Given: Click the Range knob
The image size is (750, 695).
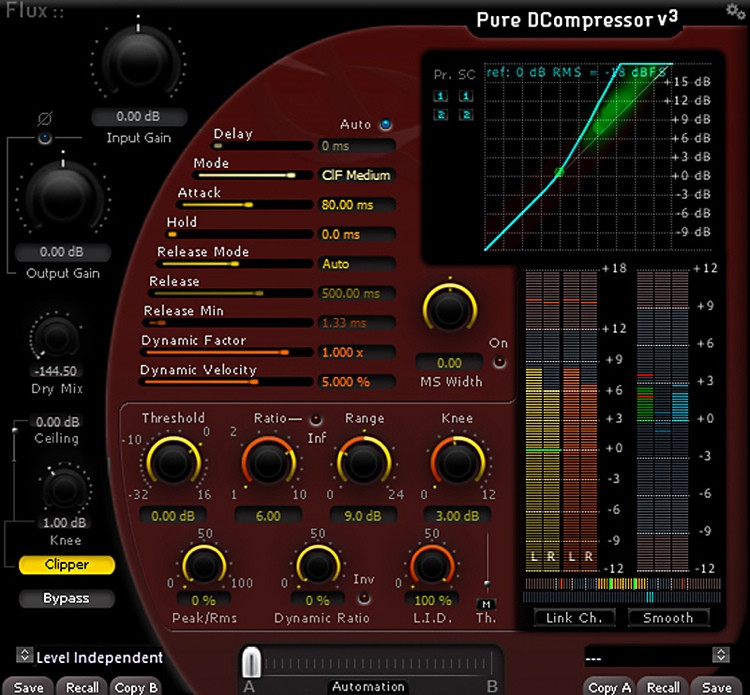Looking at the screenshot, I should (x=364, y=462).
